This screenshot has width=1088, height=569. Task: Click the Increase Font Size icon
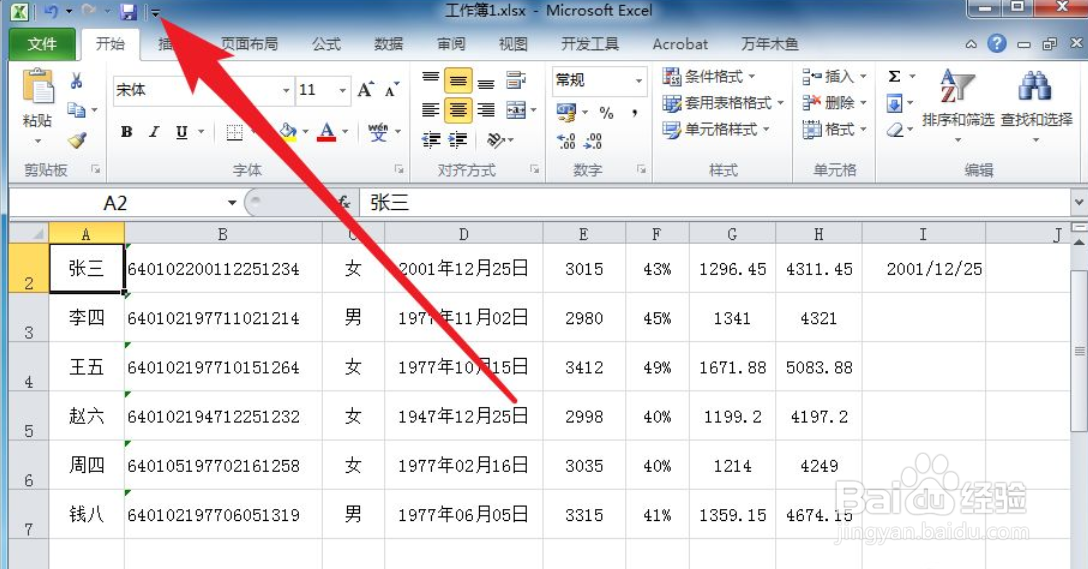pyautogui.click(x=365, y=90)
